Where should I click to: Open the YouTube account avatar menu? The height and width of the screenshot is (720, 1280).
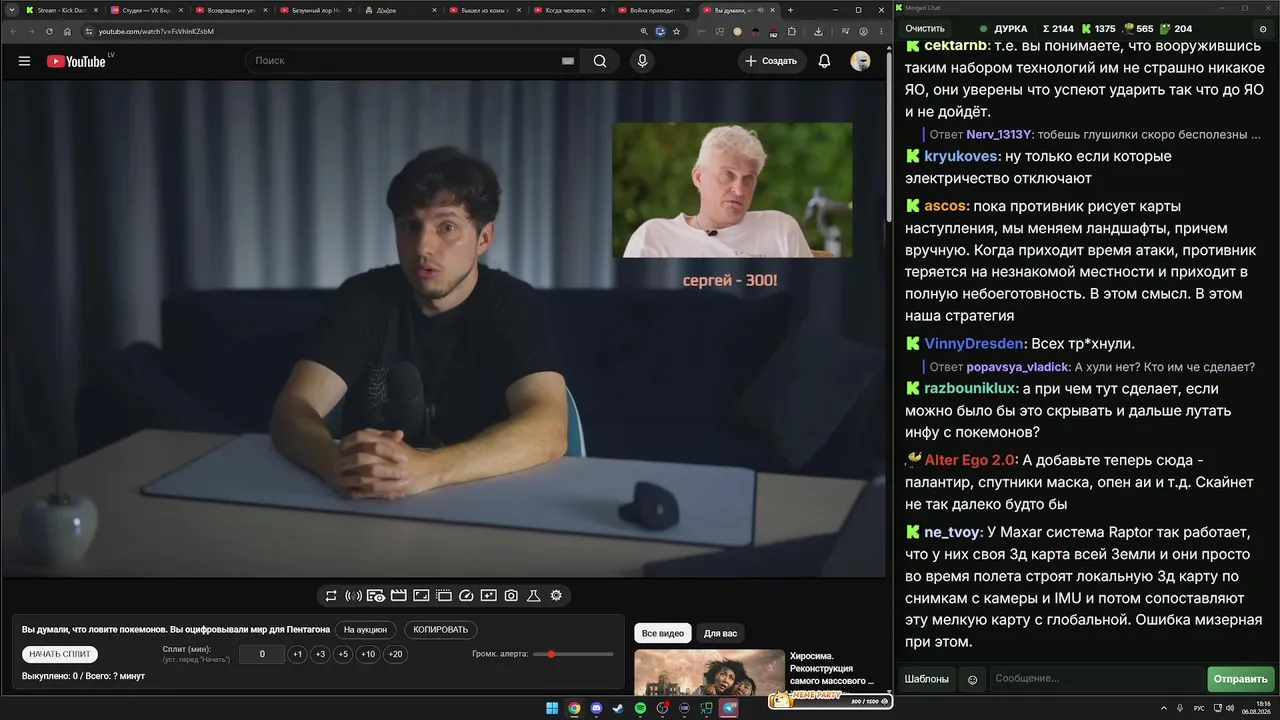click(860, 61)
